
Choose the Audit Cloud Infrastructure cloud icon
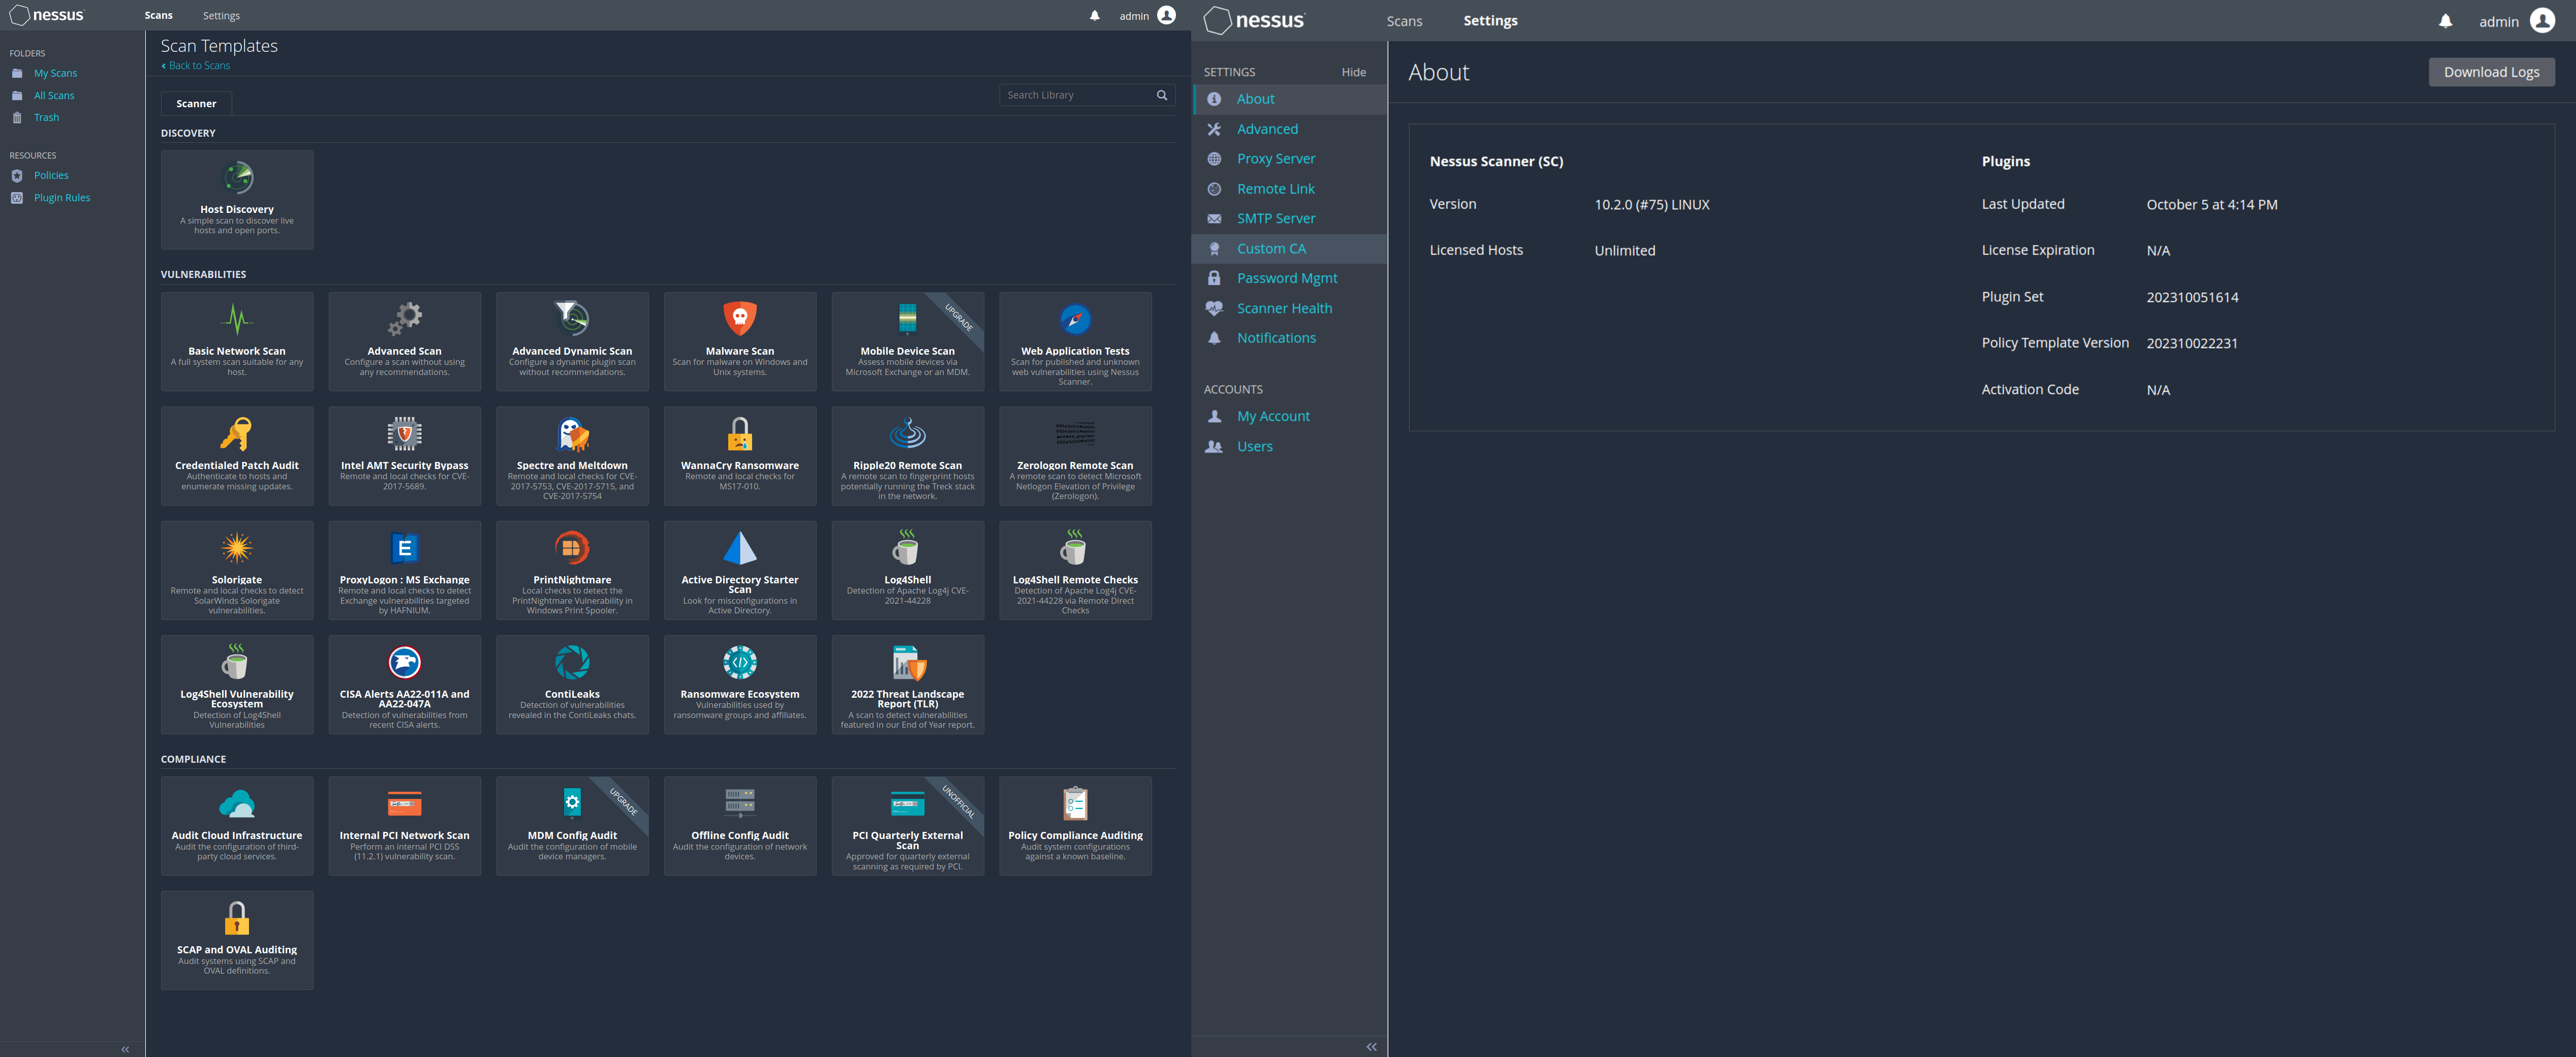[x=237, y=803]
